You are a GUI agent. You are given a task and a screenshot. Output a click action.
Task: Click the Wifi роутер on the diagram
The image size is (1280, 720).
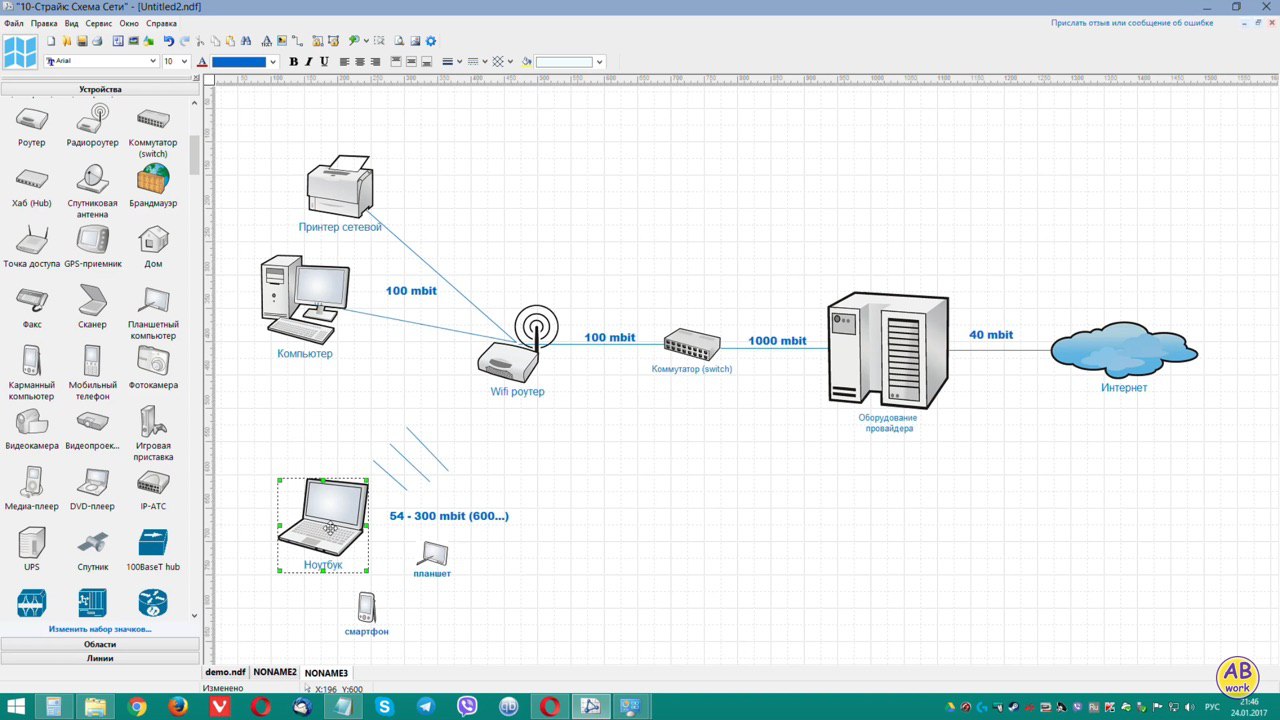pos(519,343)
